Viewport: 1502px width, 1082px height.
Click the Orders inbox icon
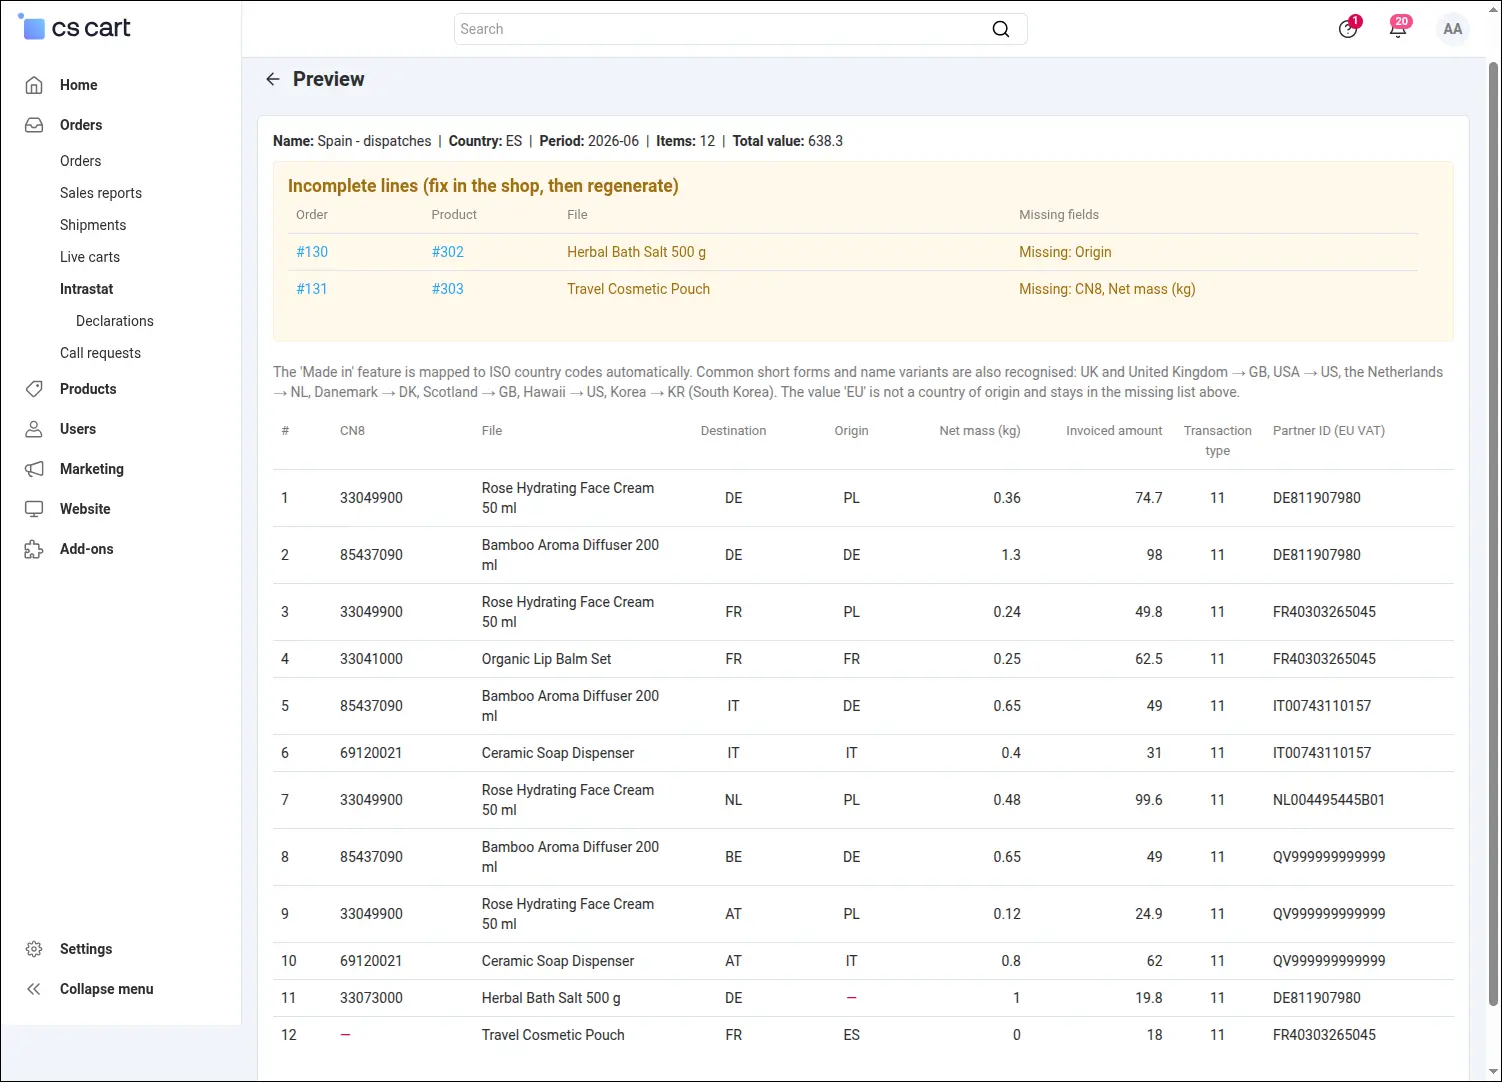pos(34,125)
